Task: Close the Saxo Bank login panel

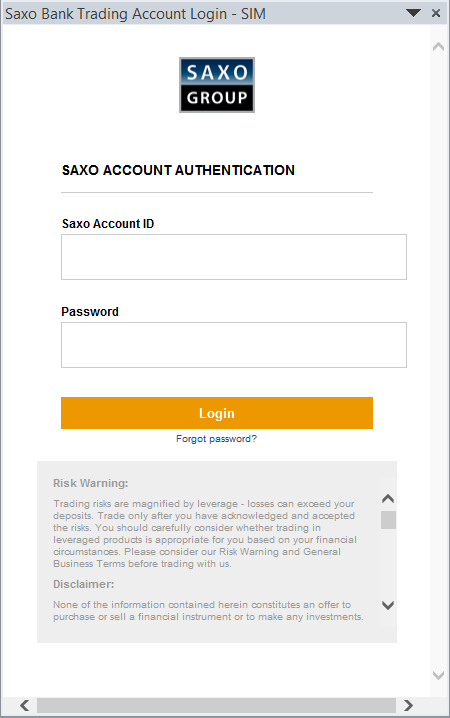Action: tap(436, 13)
